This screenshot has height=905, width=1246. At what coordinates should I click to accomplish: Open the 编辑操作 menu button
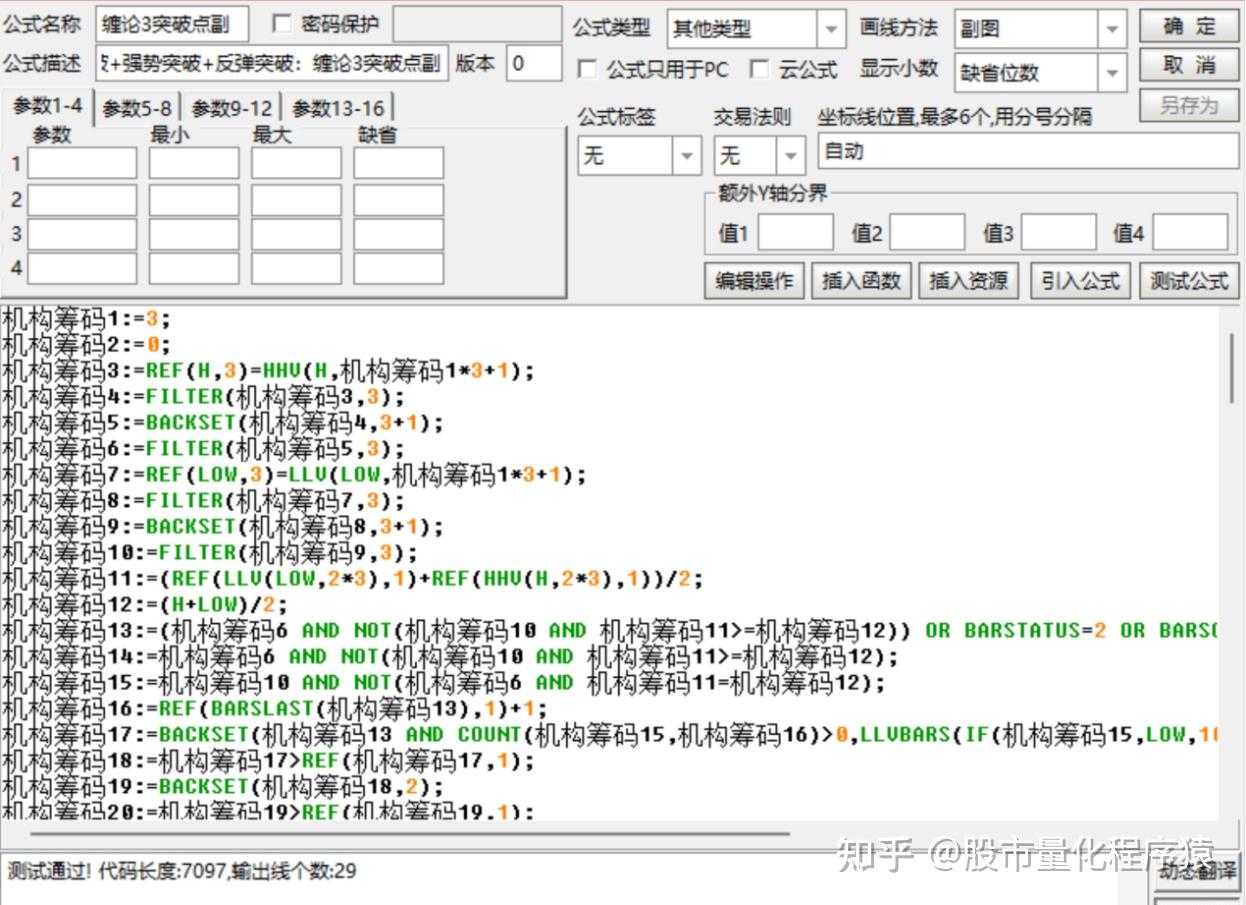click(754, 281)
